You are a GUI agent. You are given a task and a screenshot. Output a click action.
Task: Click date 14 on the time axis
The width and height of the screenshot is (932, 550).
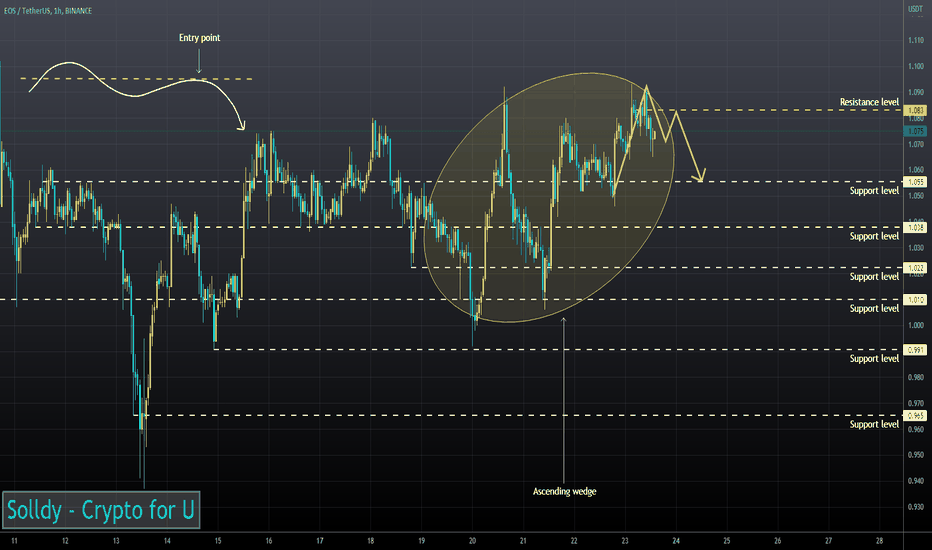point(167,541)
